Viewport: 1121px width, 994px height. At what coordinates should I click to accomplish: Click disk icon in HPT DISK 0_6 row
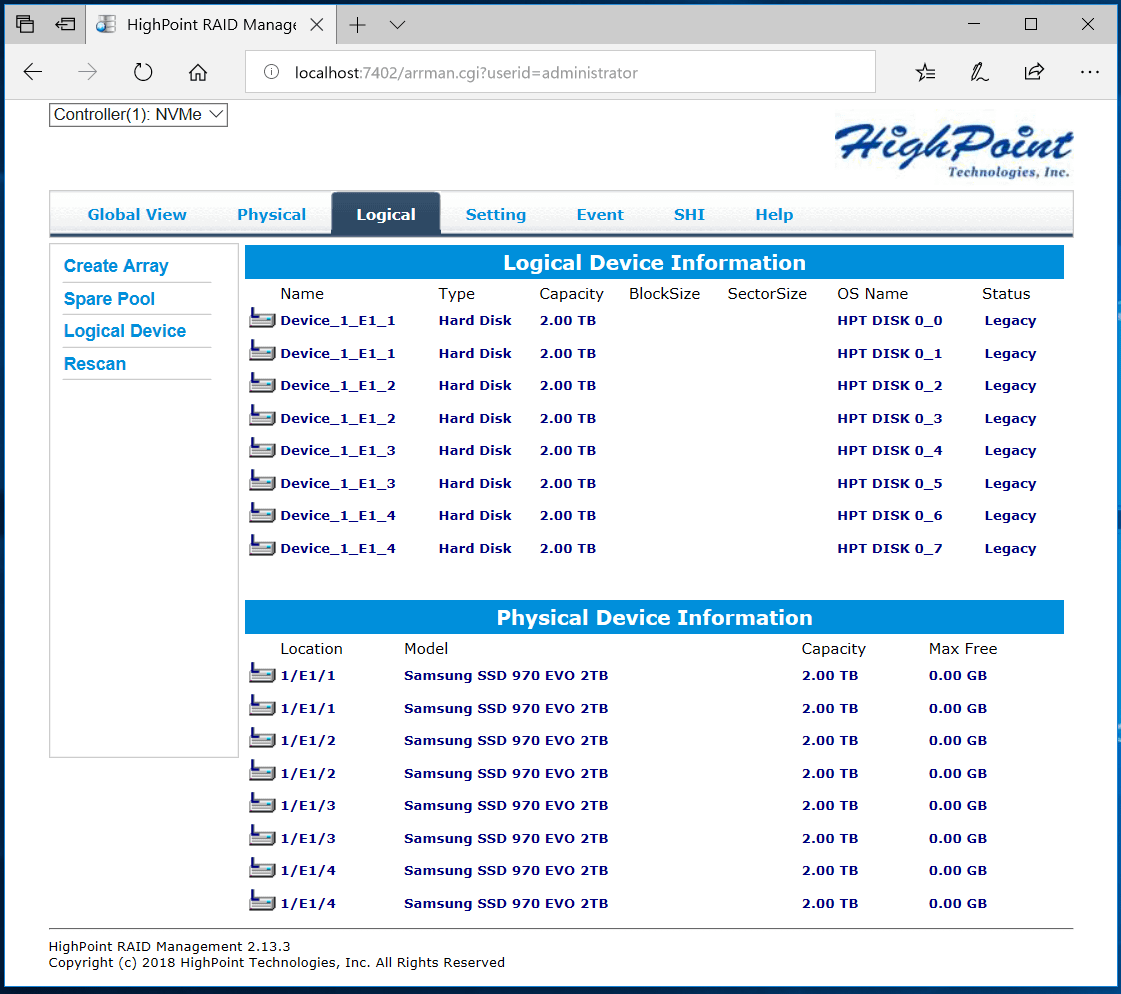click(x=262, y=513)
